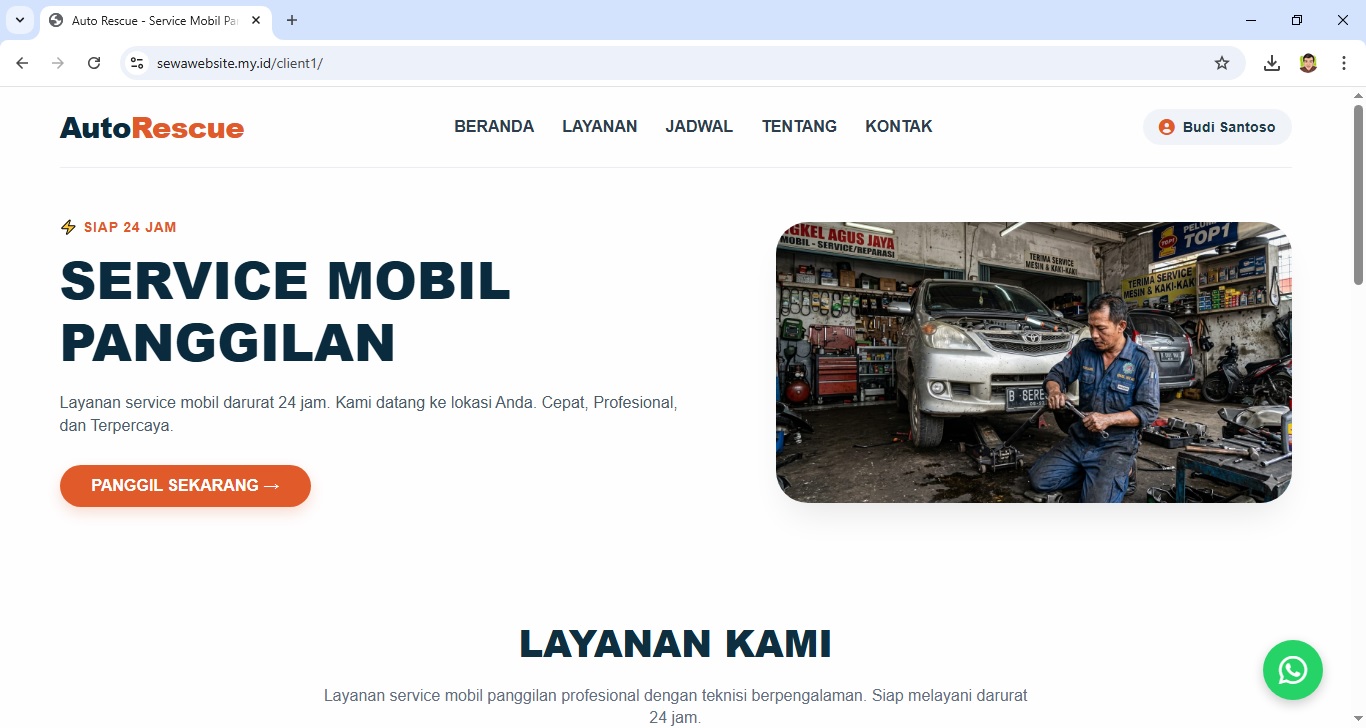Open site information icon in address bar
The height and width of the screenshot is (728, 1366).
pyautogui.click(x=138, y=63)
